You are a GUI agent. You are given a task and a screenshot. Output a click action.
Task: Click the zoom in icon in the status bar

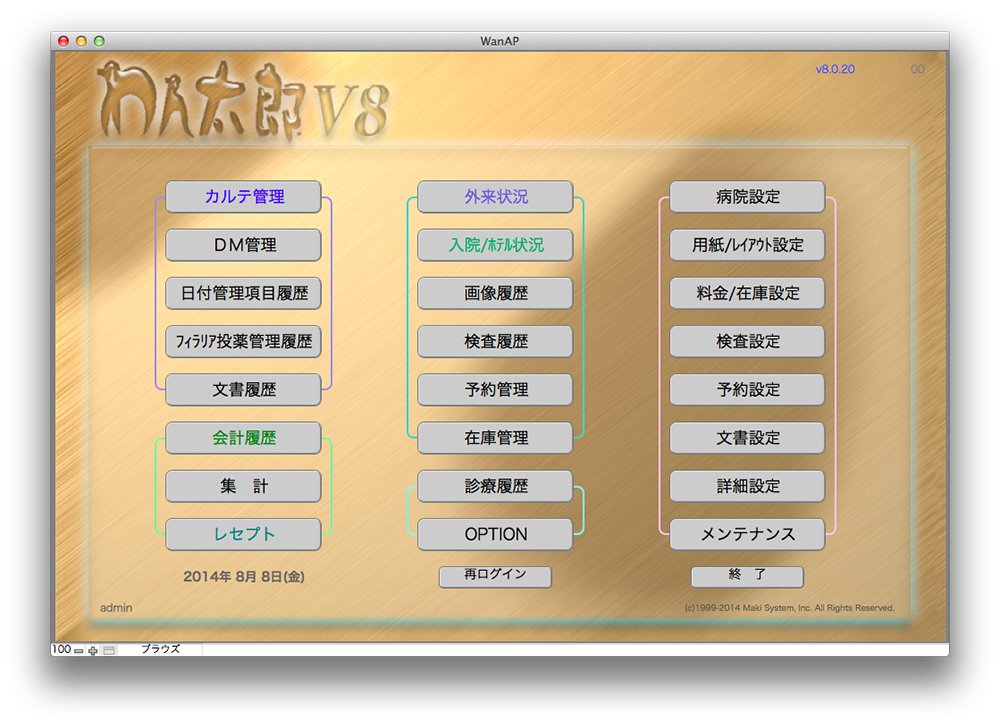[93, 650]
